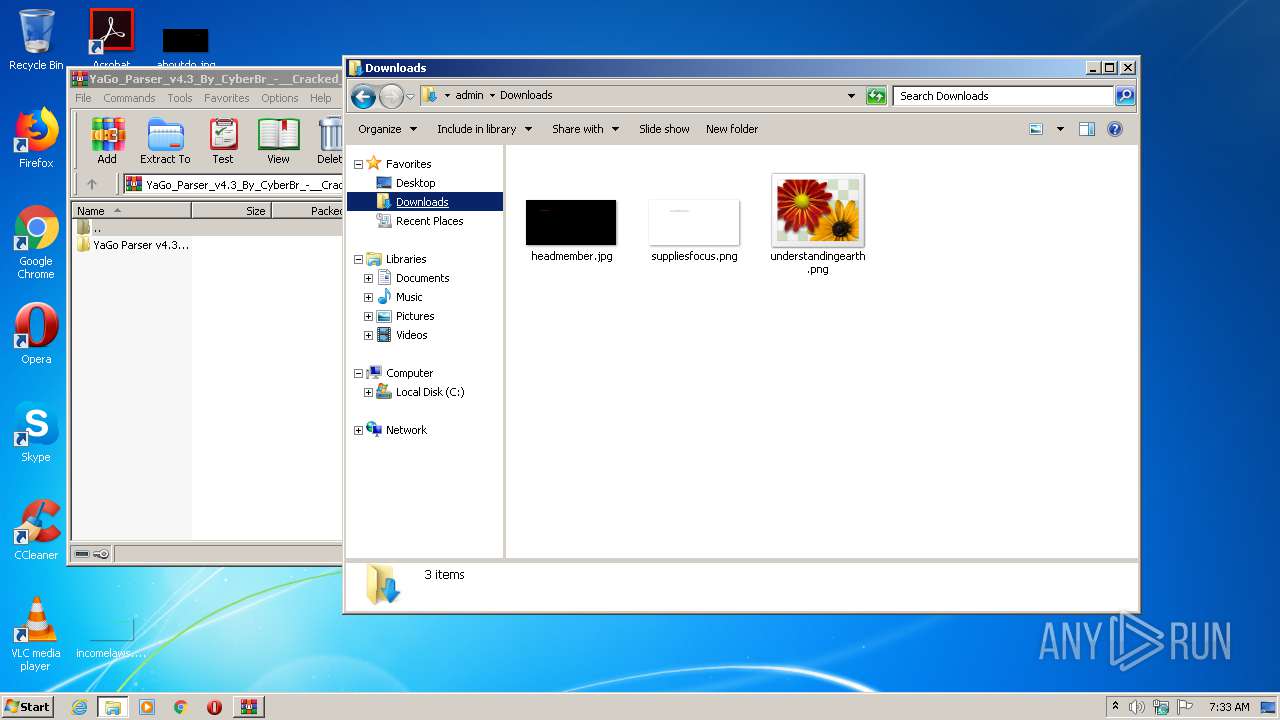This screenshot has height=720, width=1280.
Task: Click Windows Media Player taskbar icon
Action: click(x=147, y=707)
